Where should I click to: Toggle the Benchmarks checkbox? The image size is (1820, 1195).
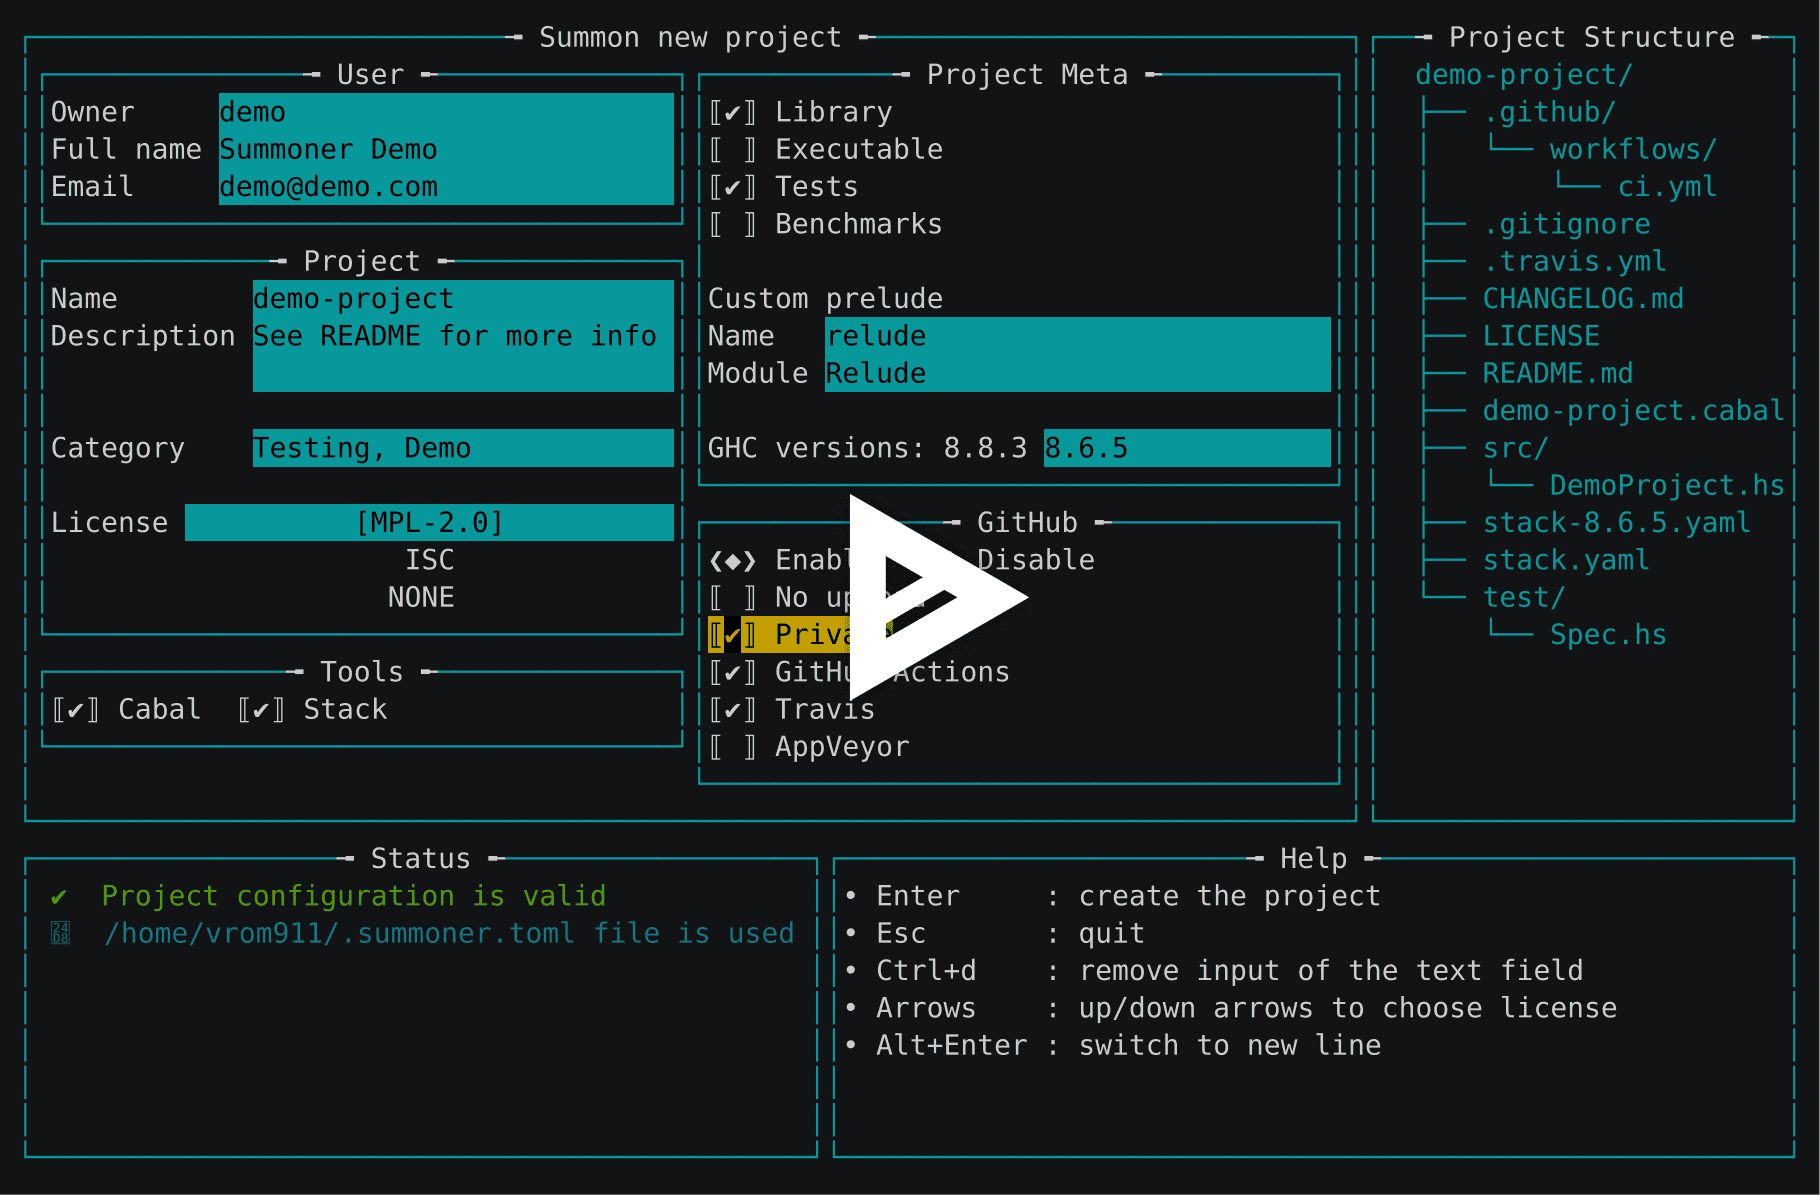coord(732,224)
